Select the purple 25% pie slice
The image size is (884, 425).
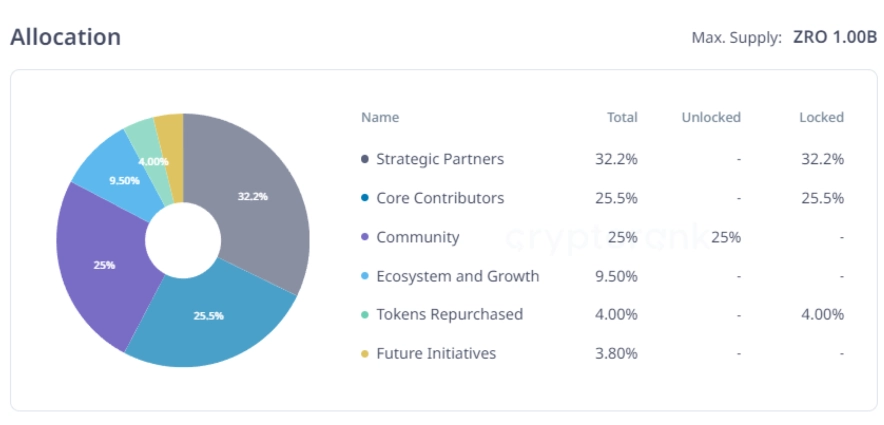point(103,264)
